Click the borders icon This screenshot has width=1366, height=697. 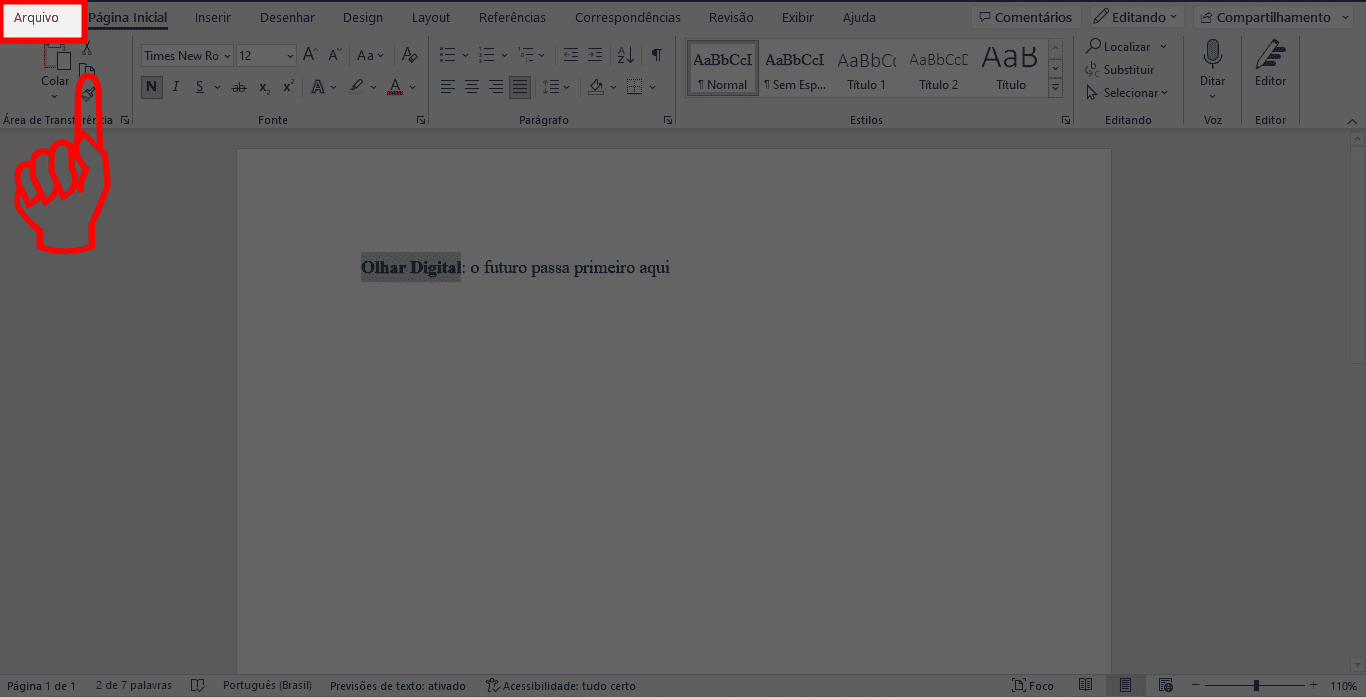click(x=634, y=88)
